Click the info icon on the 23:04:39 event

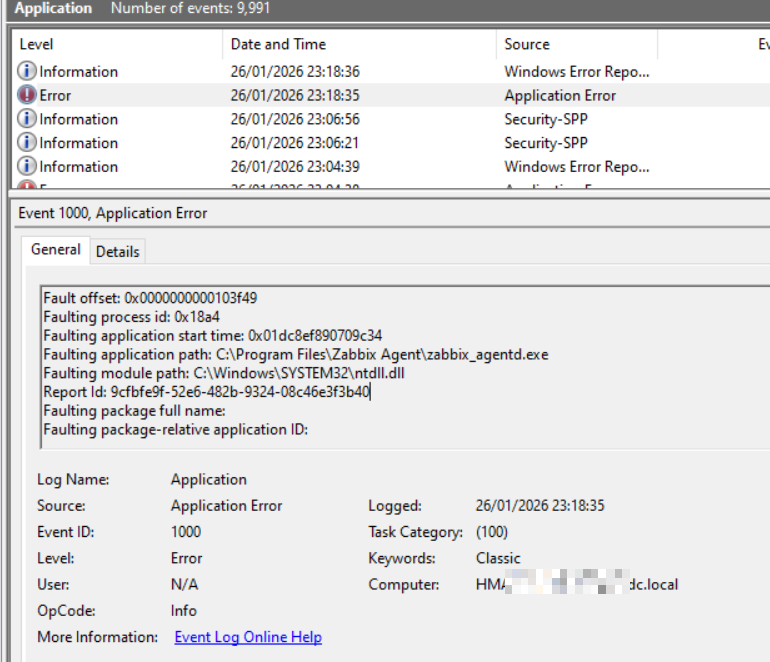27,167
